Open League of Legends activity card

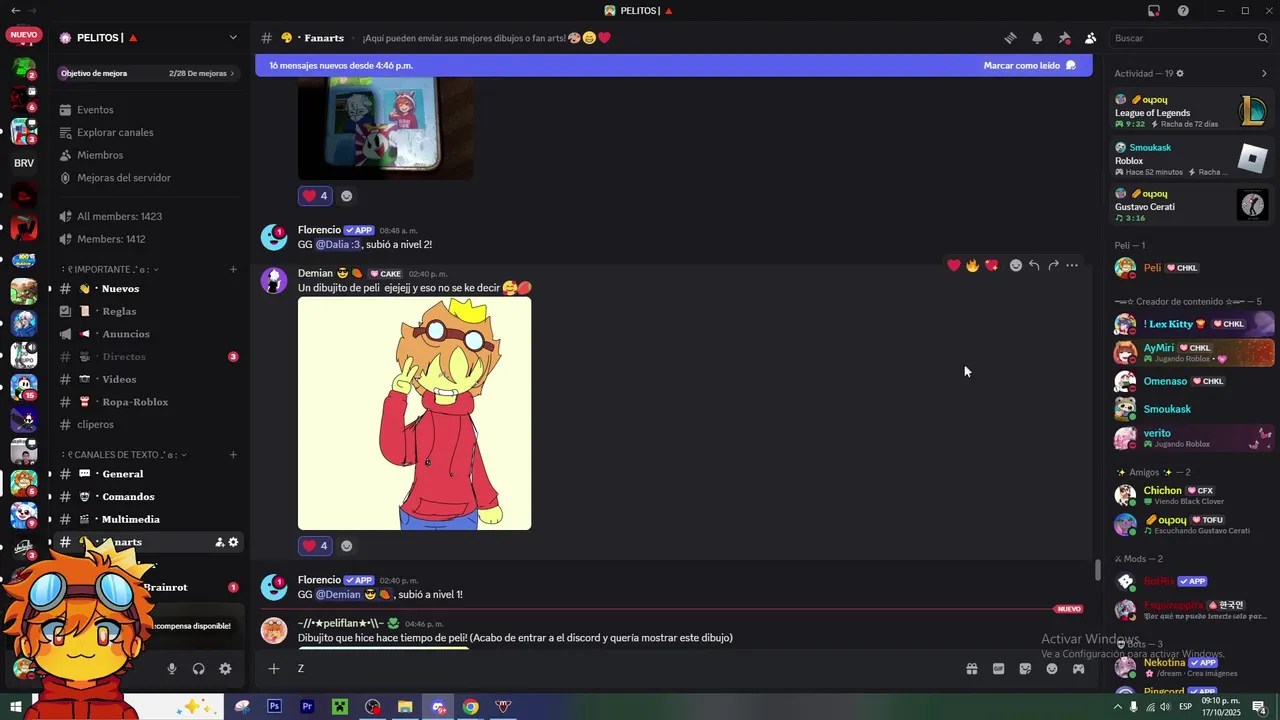point(1192,112)
